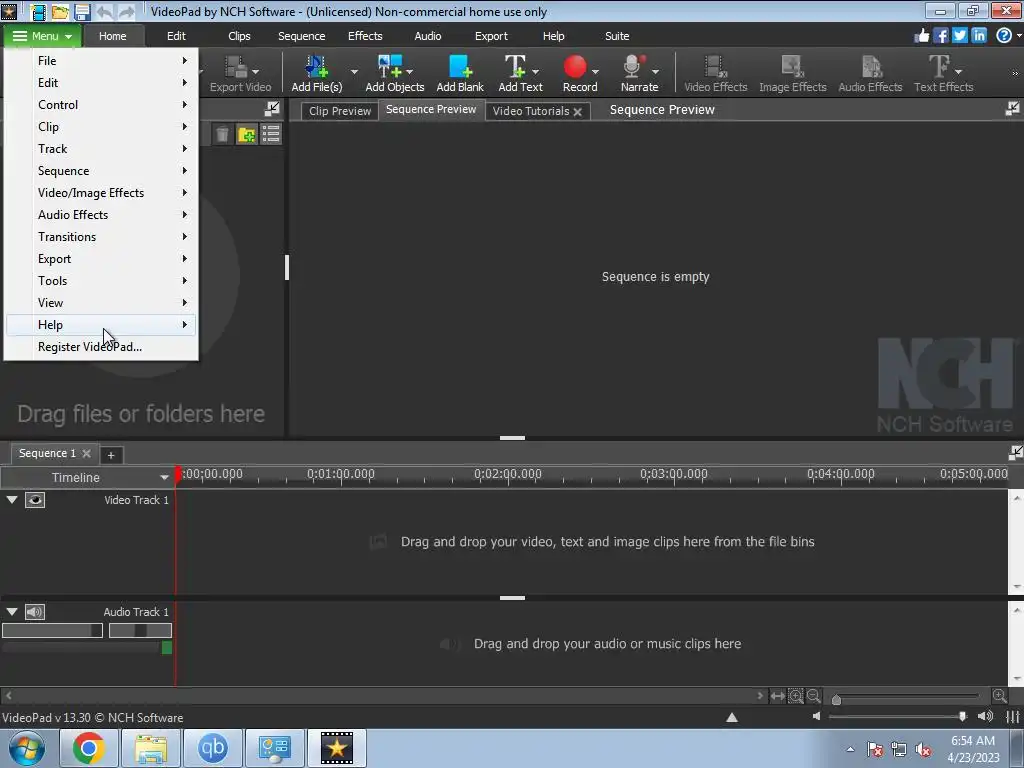Click the Undo arrow in title bar
1024x768 pixels.
(104, 11)
